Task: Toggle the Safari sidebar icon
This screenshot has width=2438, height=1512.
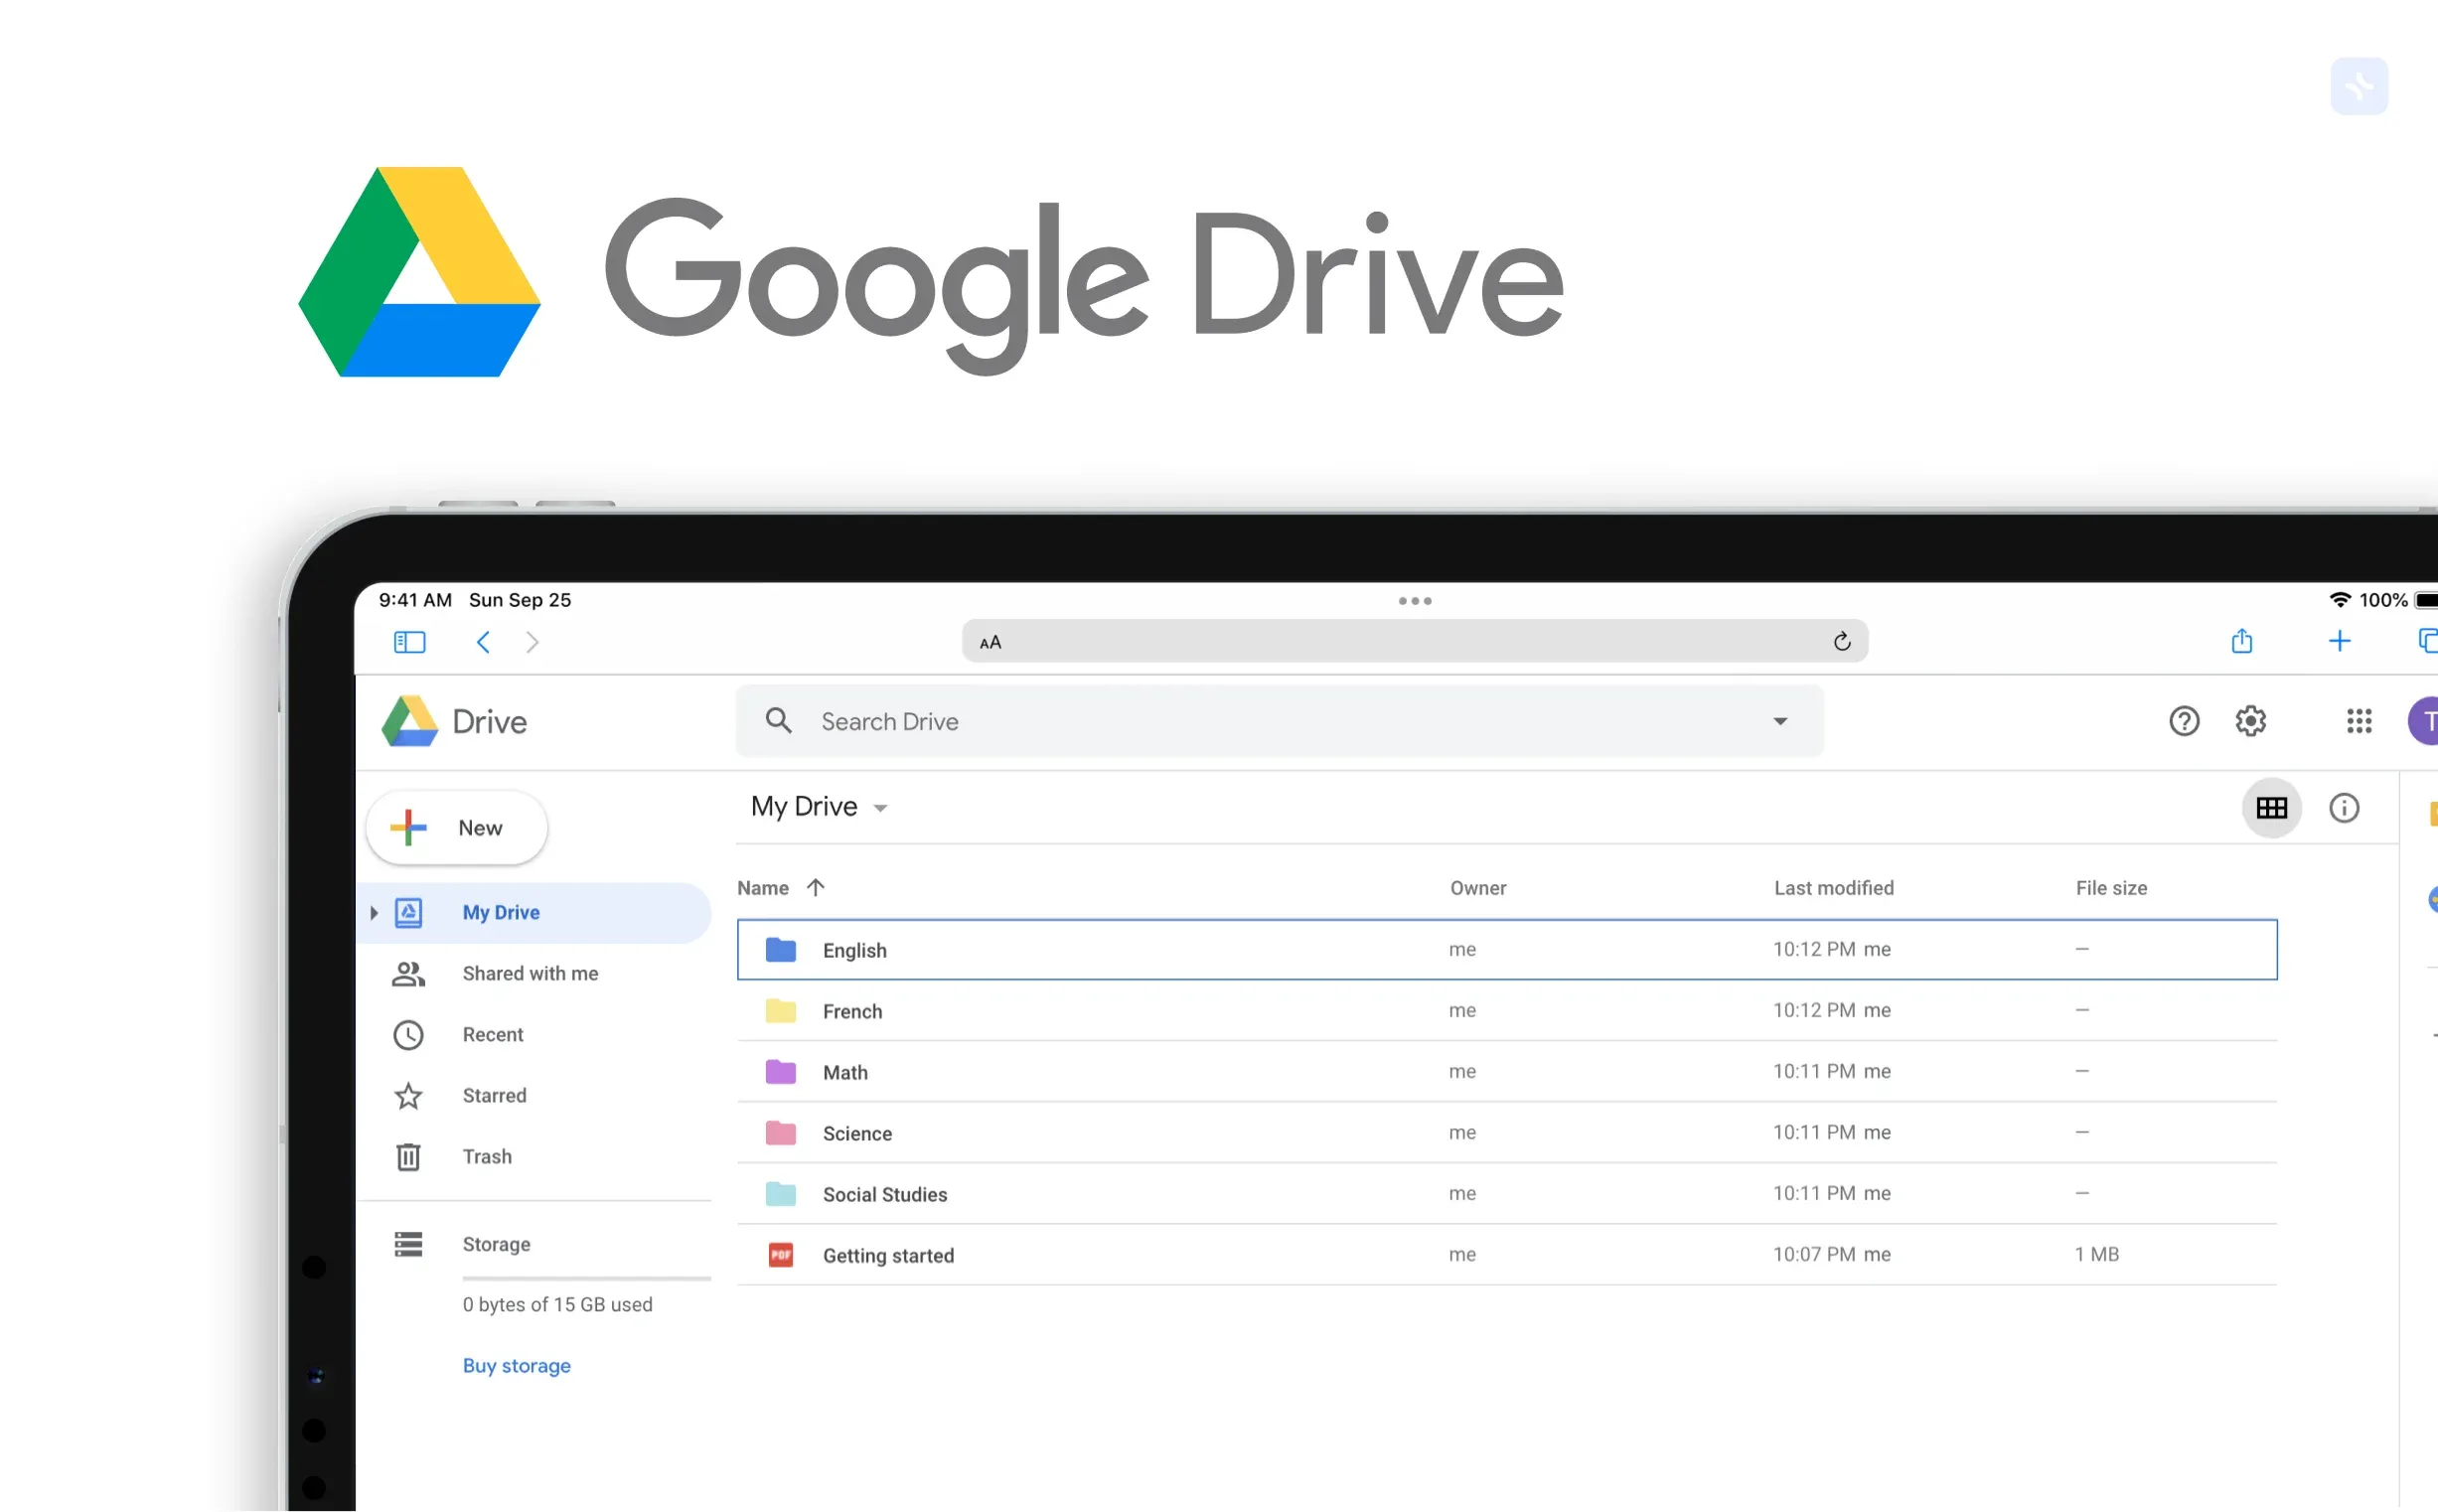Action: tap(409, 641)
